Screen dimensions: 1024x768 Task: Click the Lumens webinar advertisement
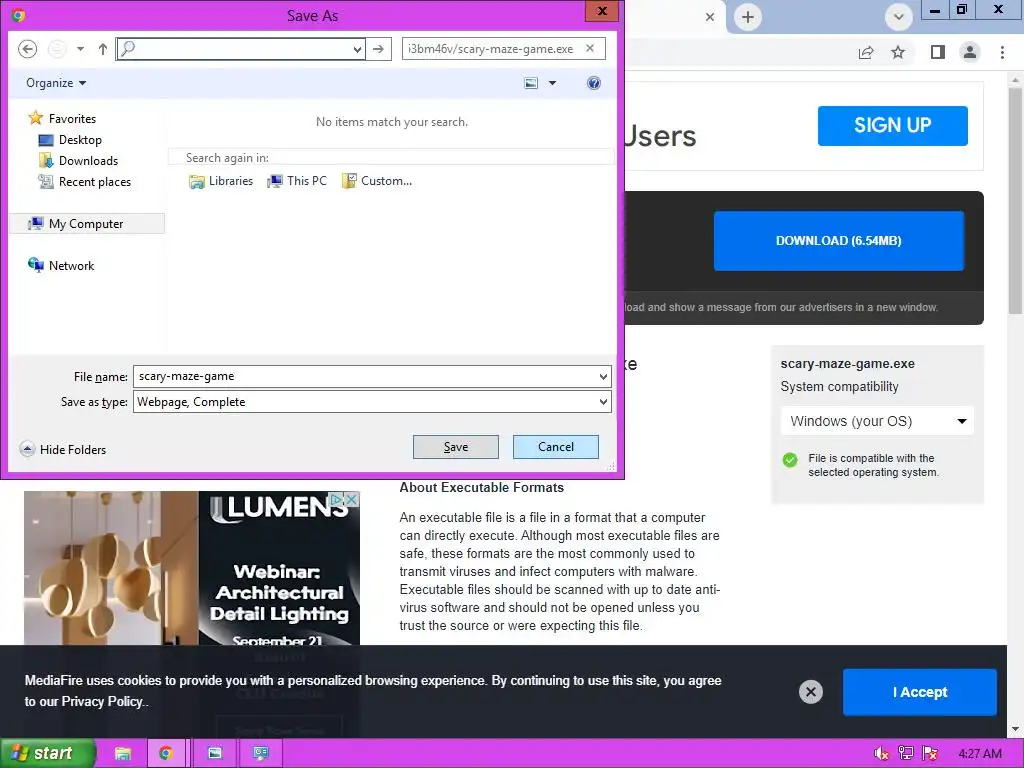pyautogui.click(x=191, y=569)
